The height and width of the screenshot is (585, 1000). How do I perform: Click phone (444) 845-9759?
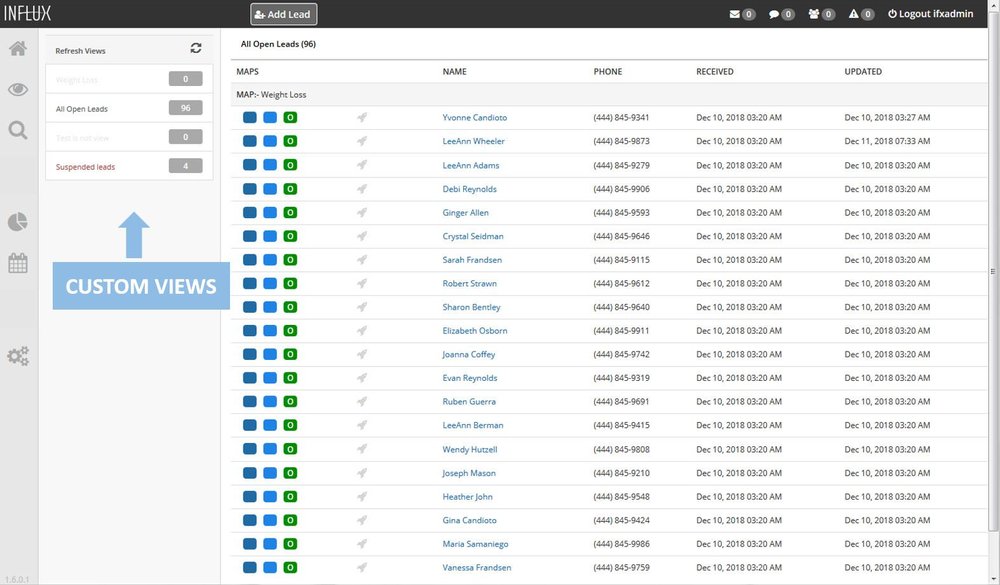pyautogui.click(x=621, y=567)
